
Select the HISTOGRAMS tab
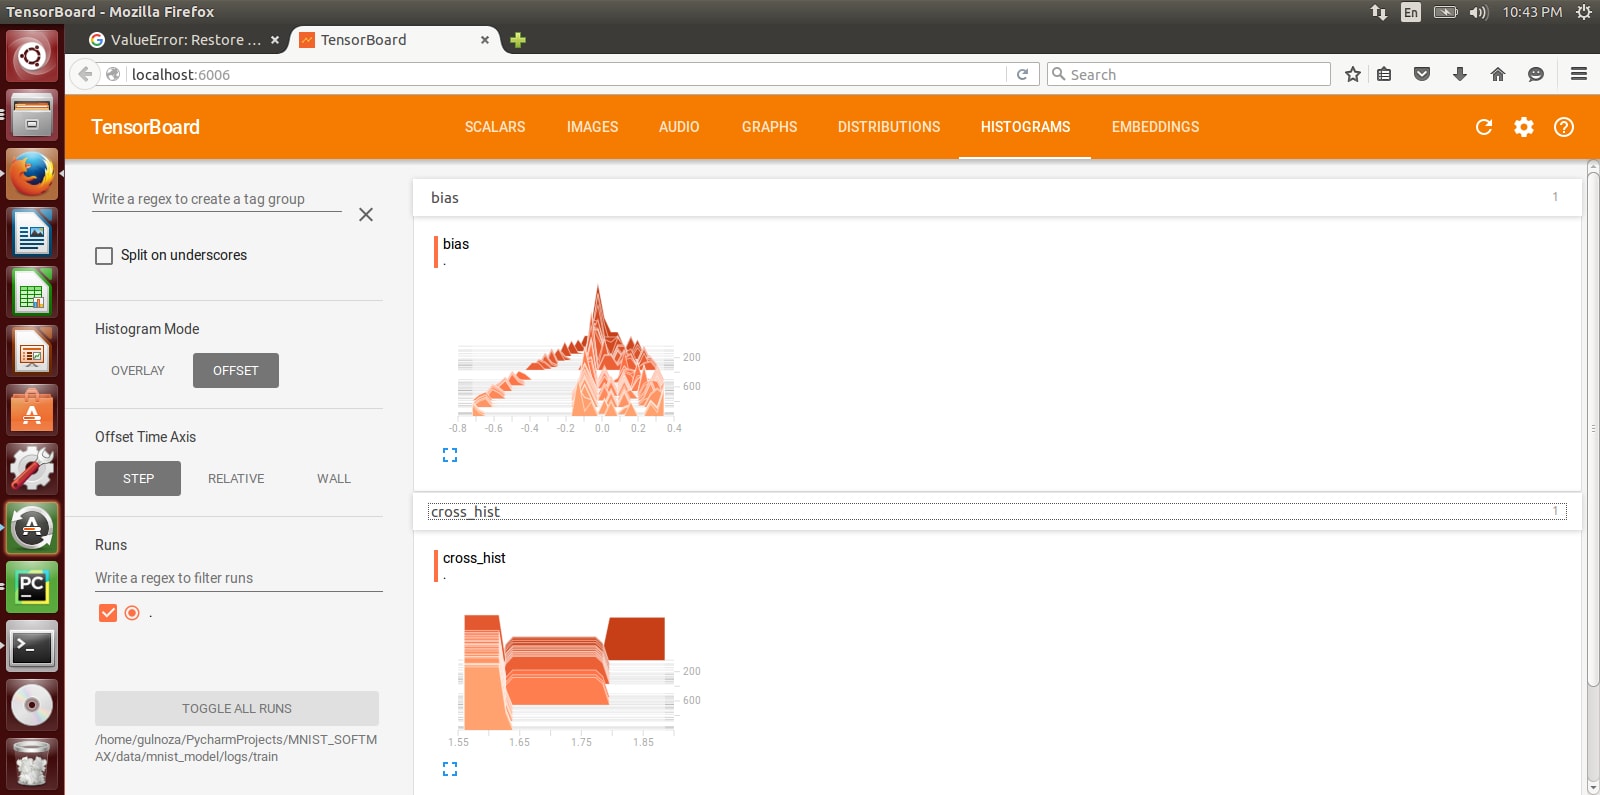1025,127
